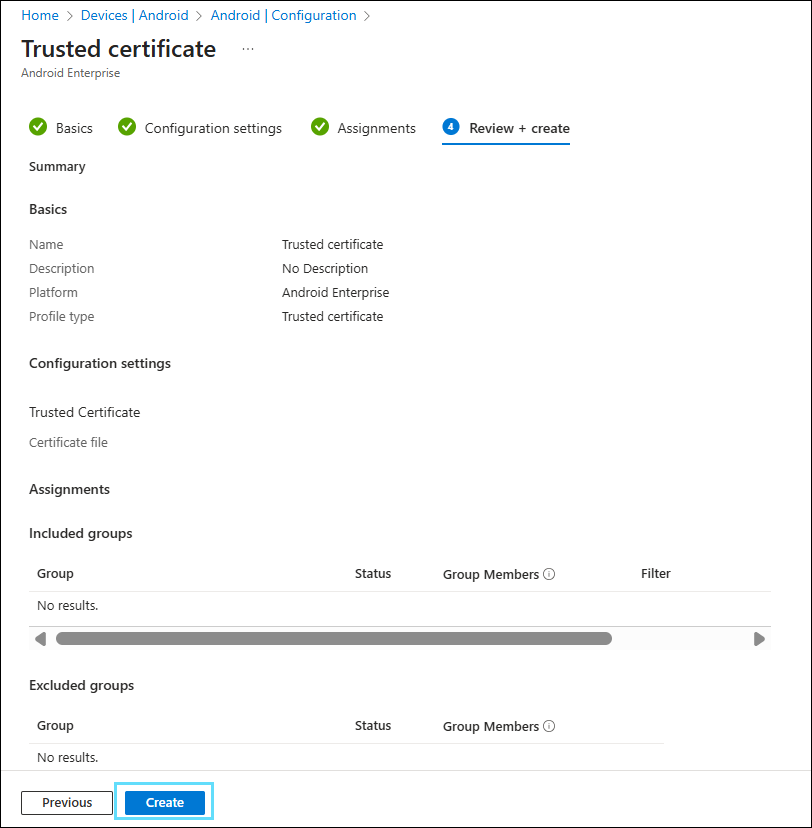Click the Assignments step green checkmark icon
This screenshot has width=812, height=828.
tap(320, 127)
